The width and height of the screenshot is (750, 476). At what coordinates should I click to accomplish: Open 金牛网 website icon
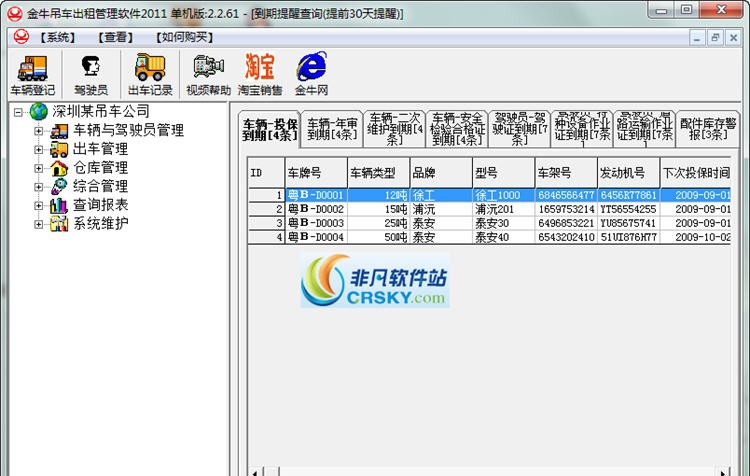pos(311,75)
